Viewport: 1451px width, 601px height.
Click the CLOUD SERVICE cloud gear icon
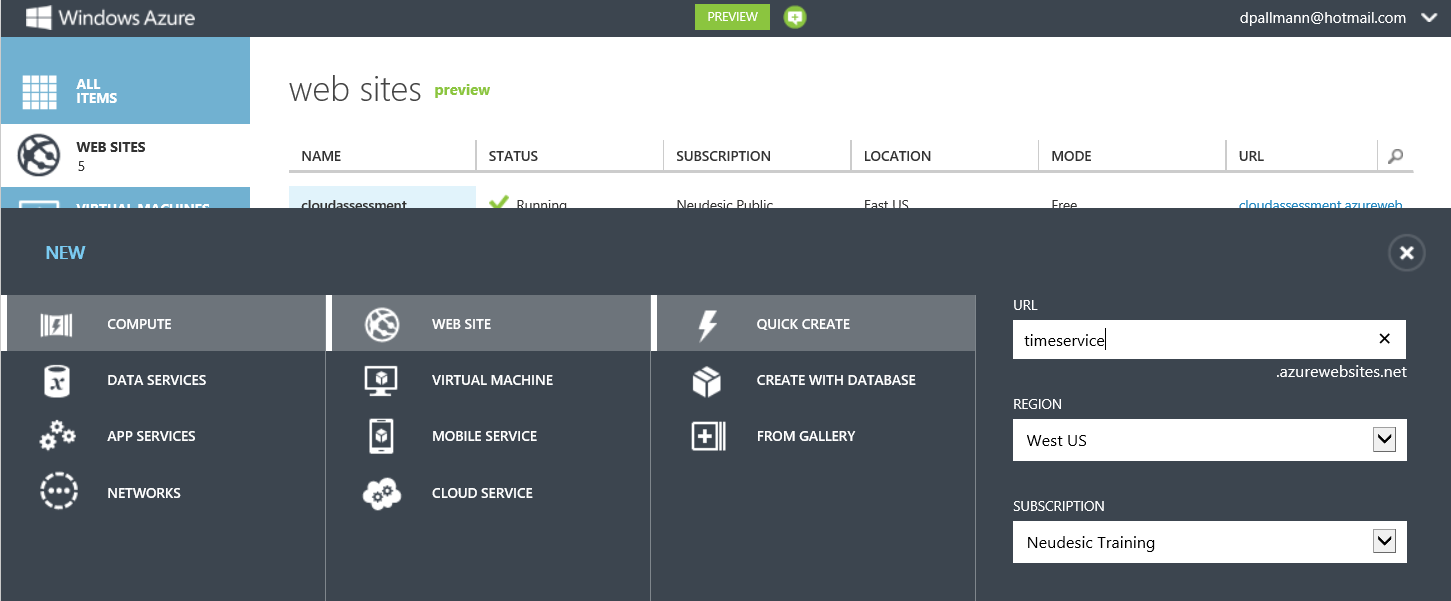[x=382, y=494]
